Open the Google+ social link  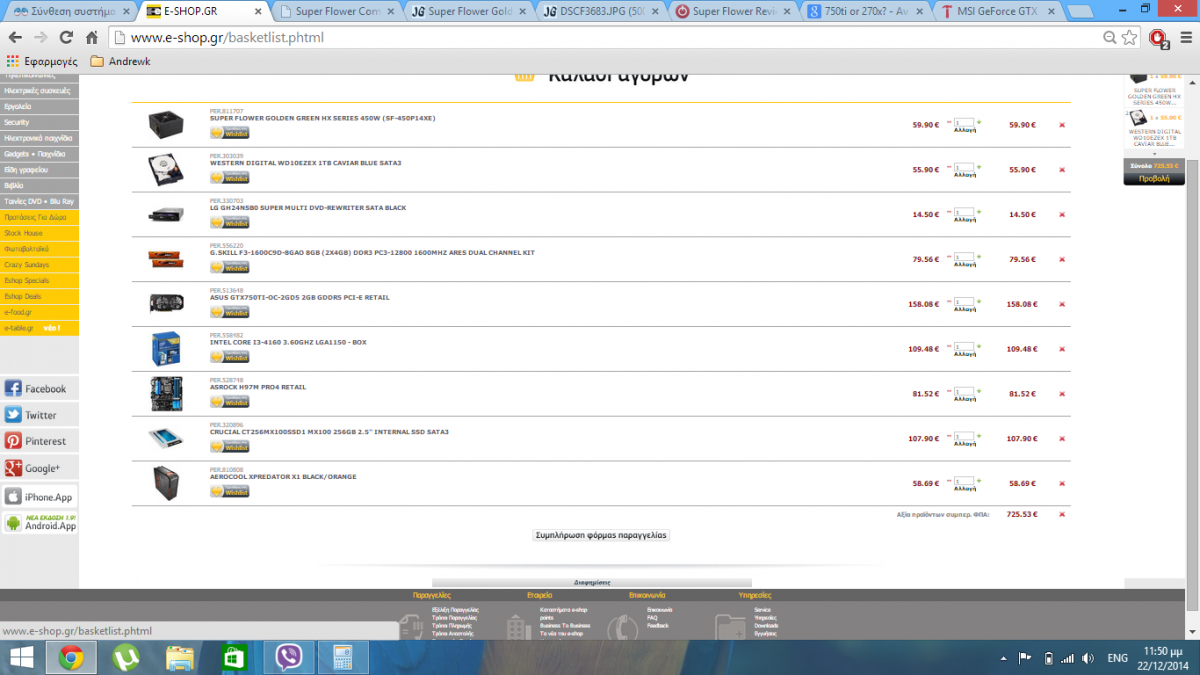click(x=39, y=468)
